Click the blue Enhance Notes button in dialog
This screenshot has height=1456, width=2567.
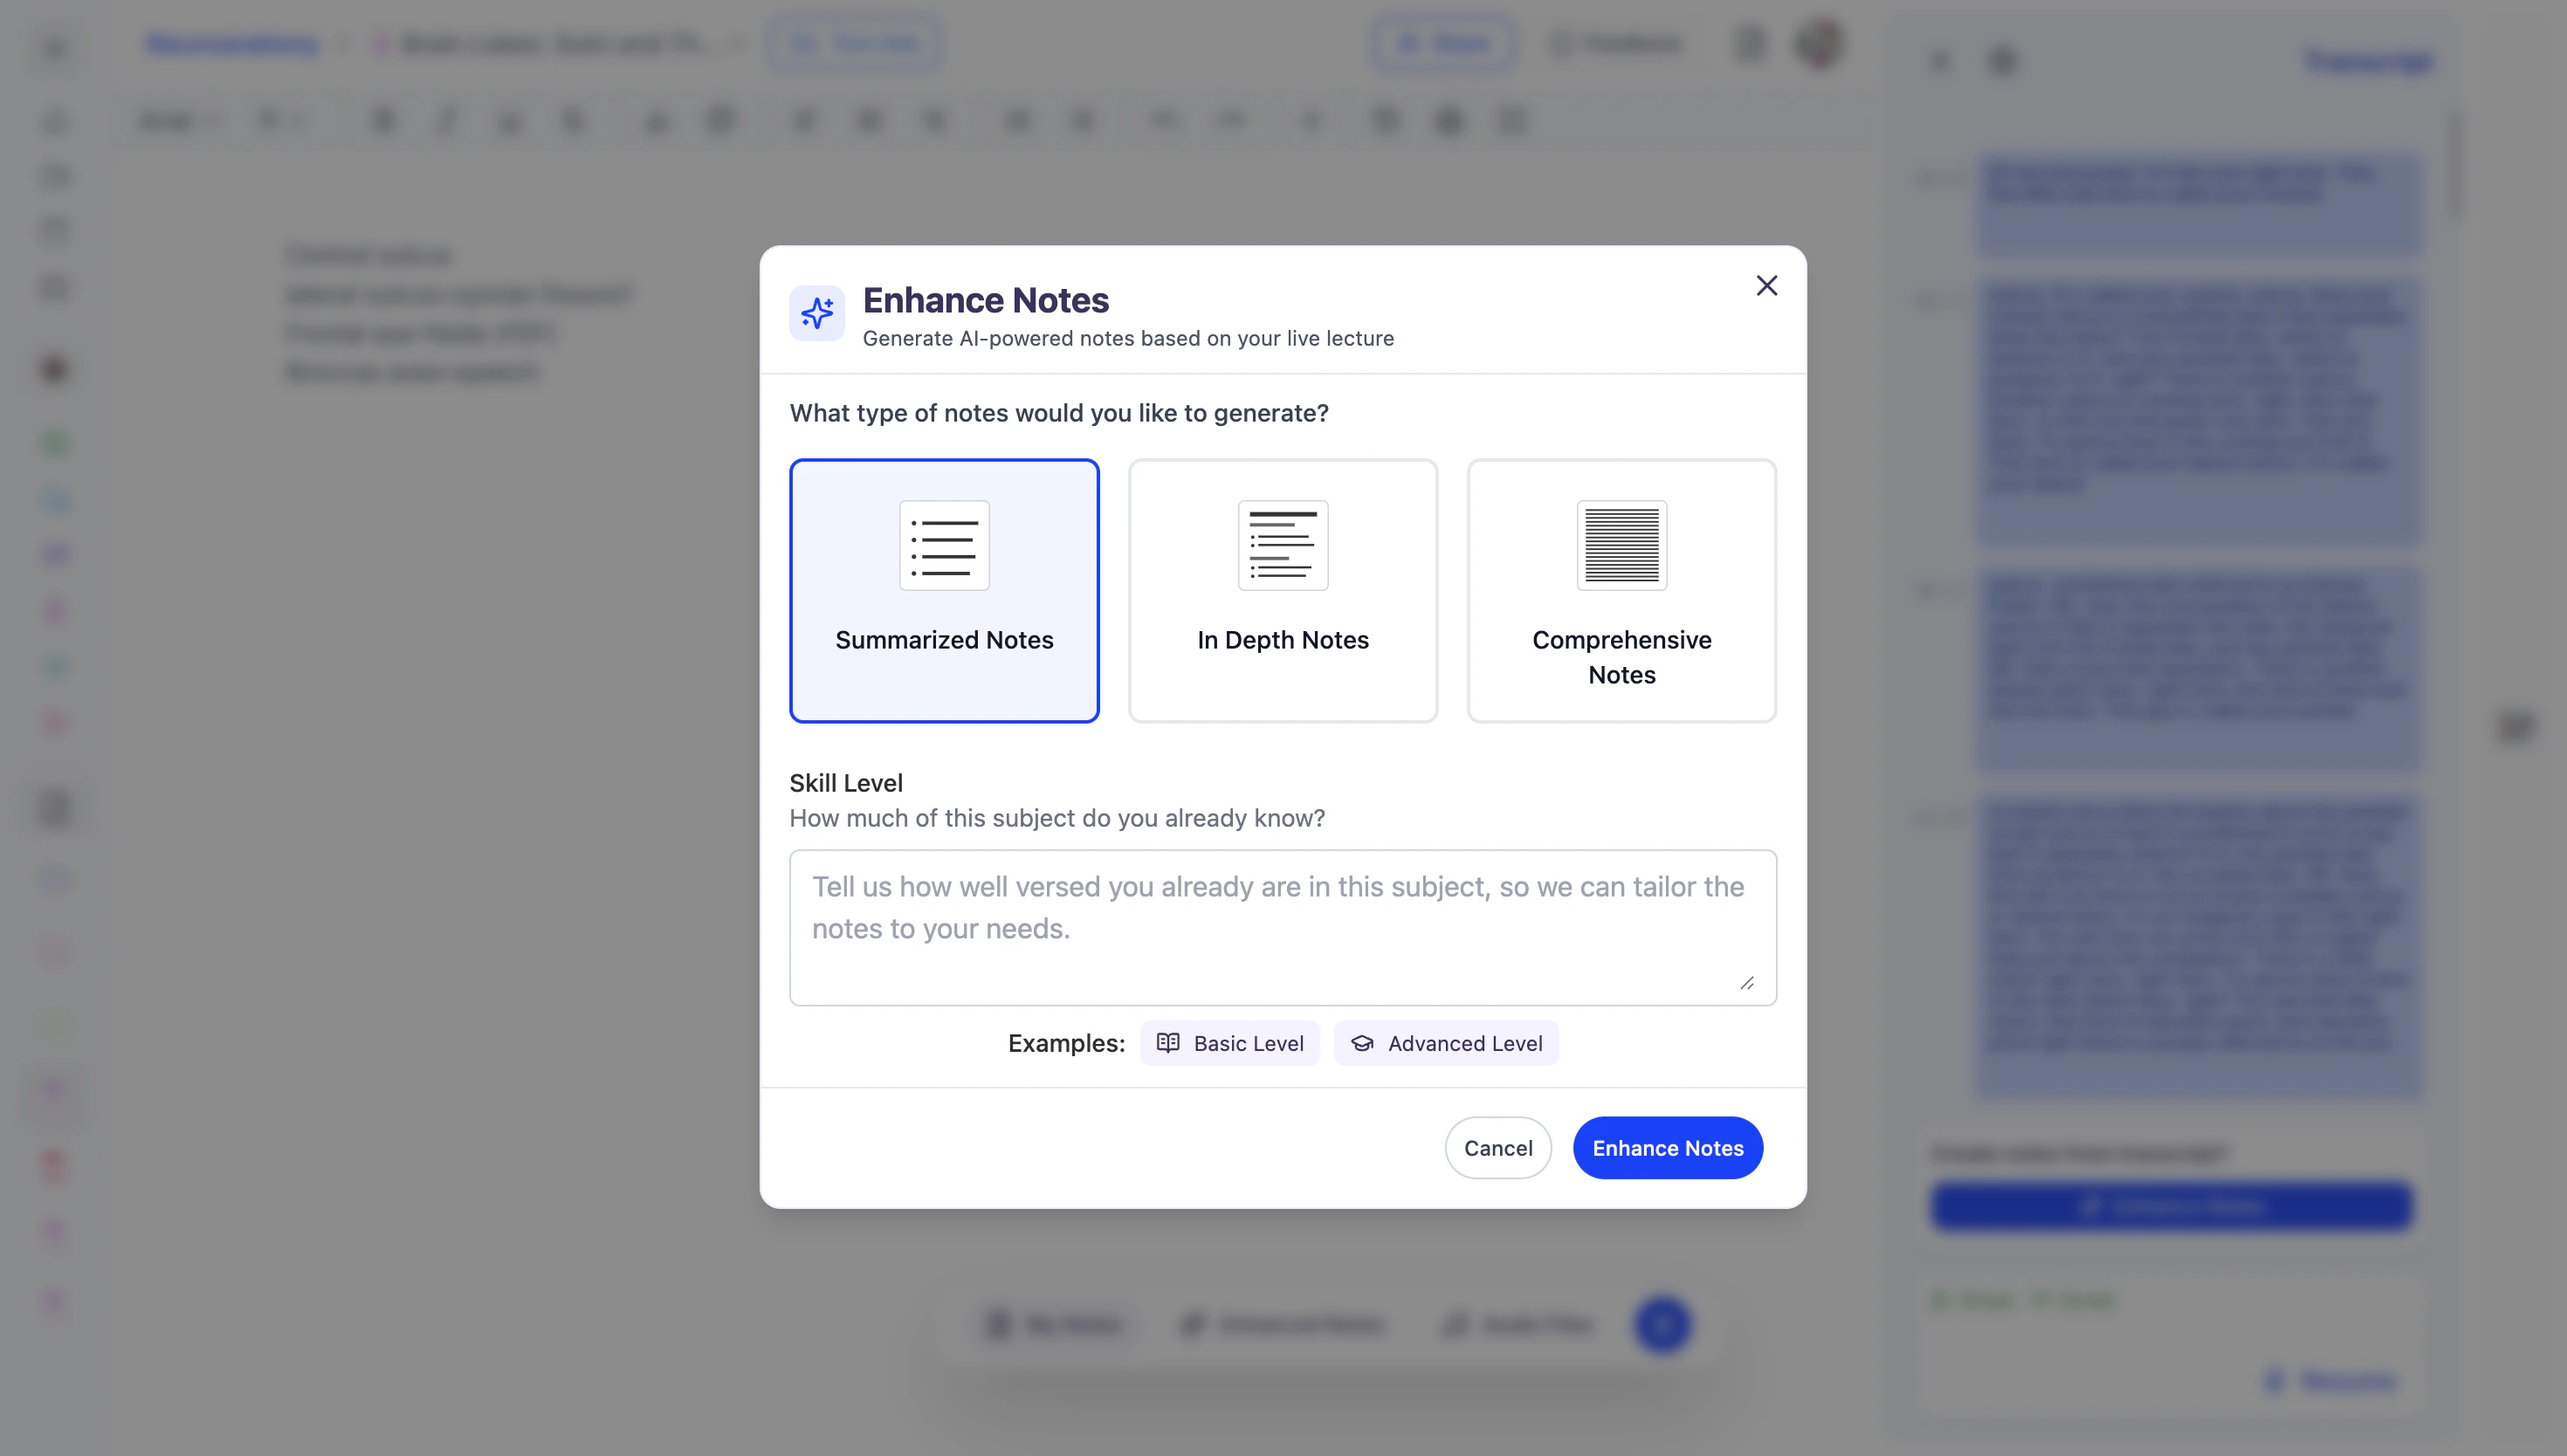click(1667, 1148)
